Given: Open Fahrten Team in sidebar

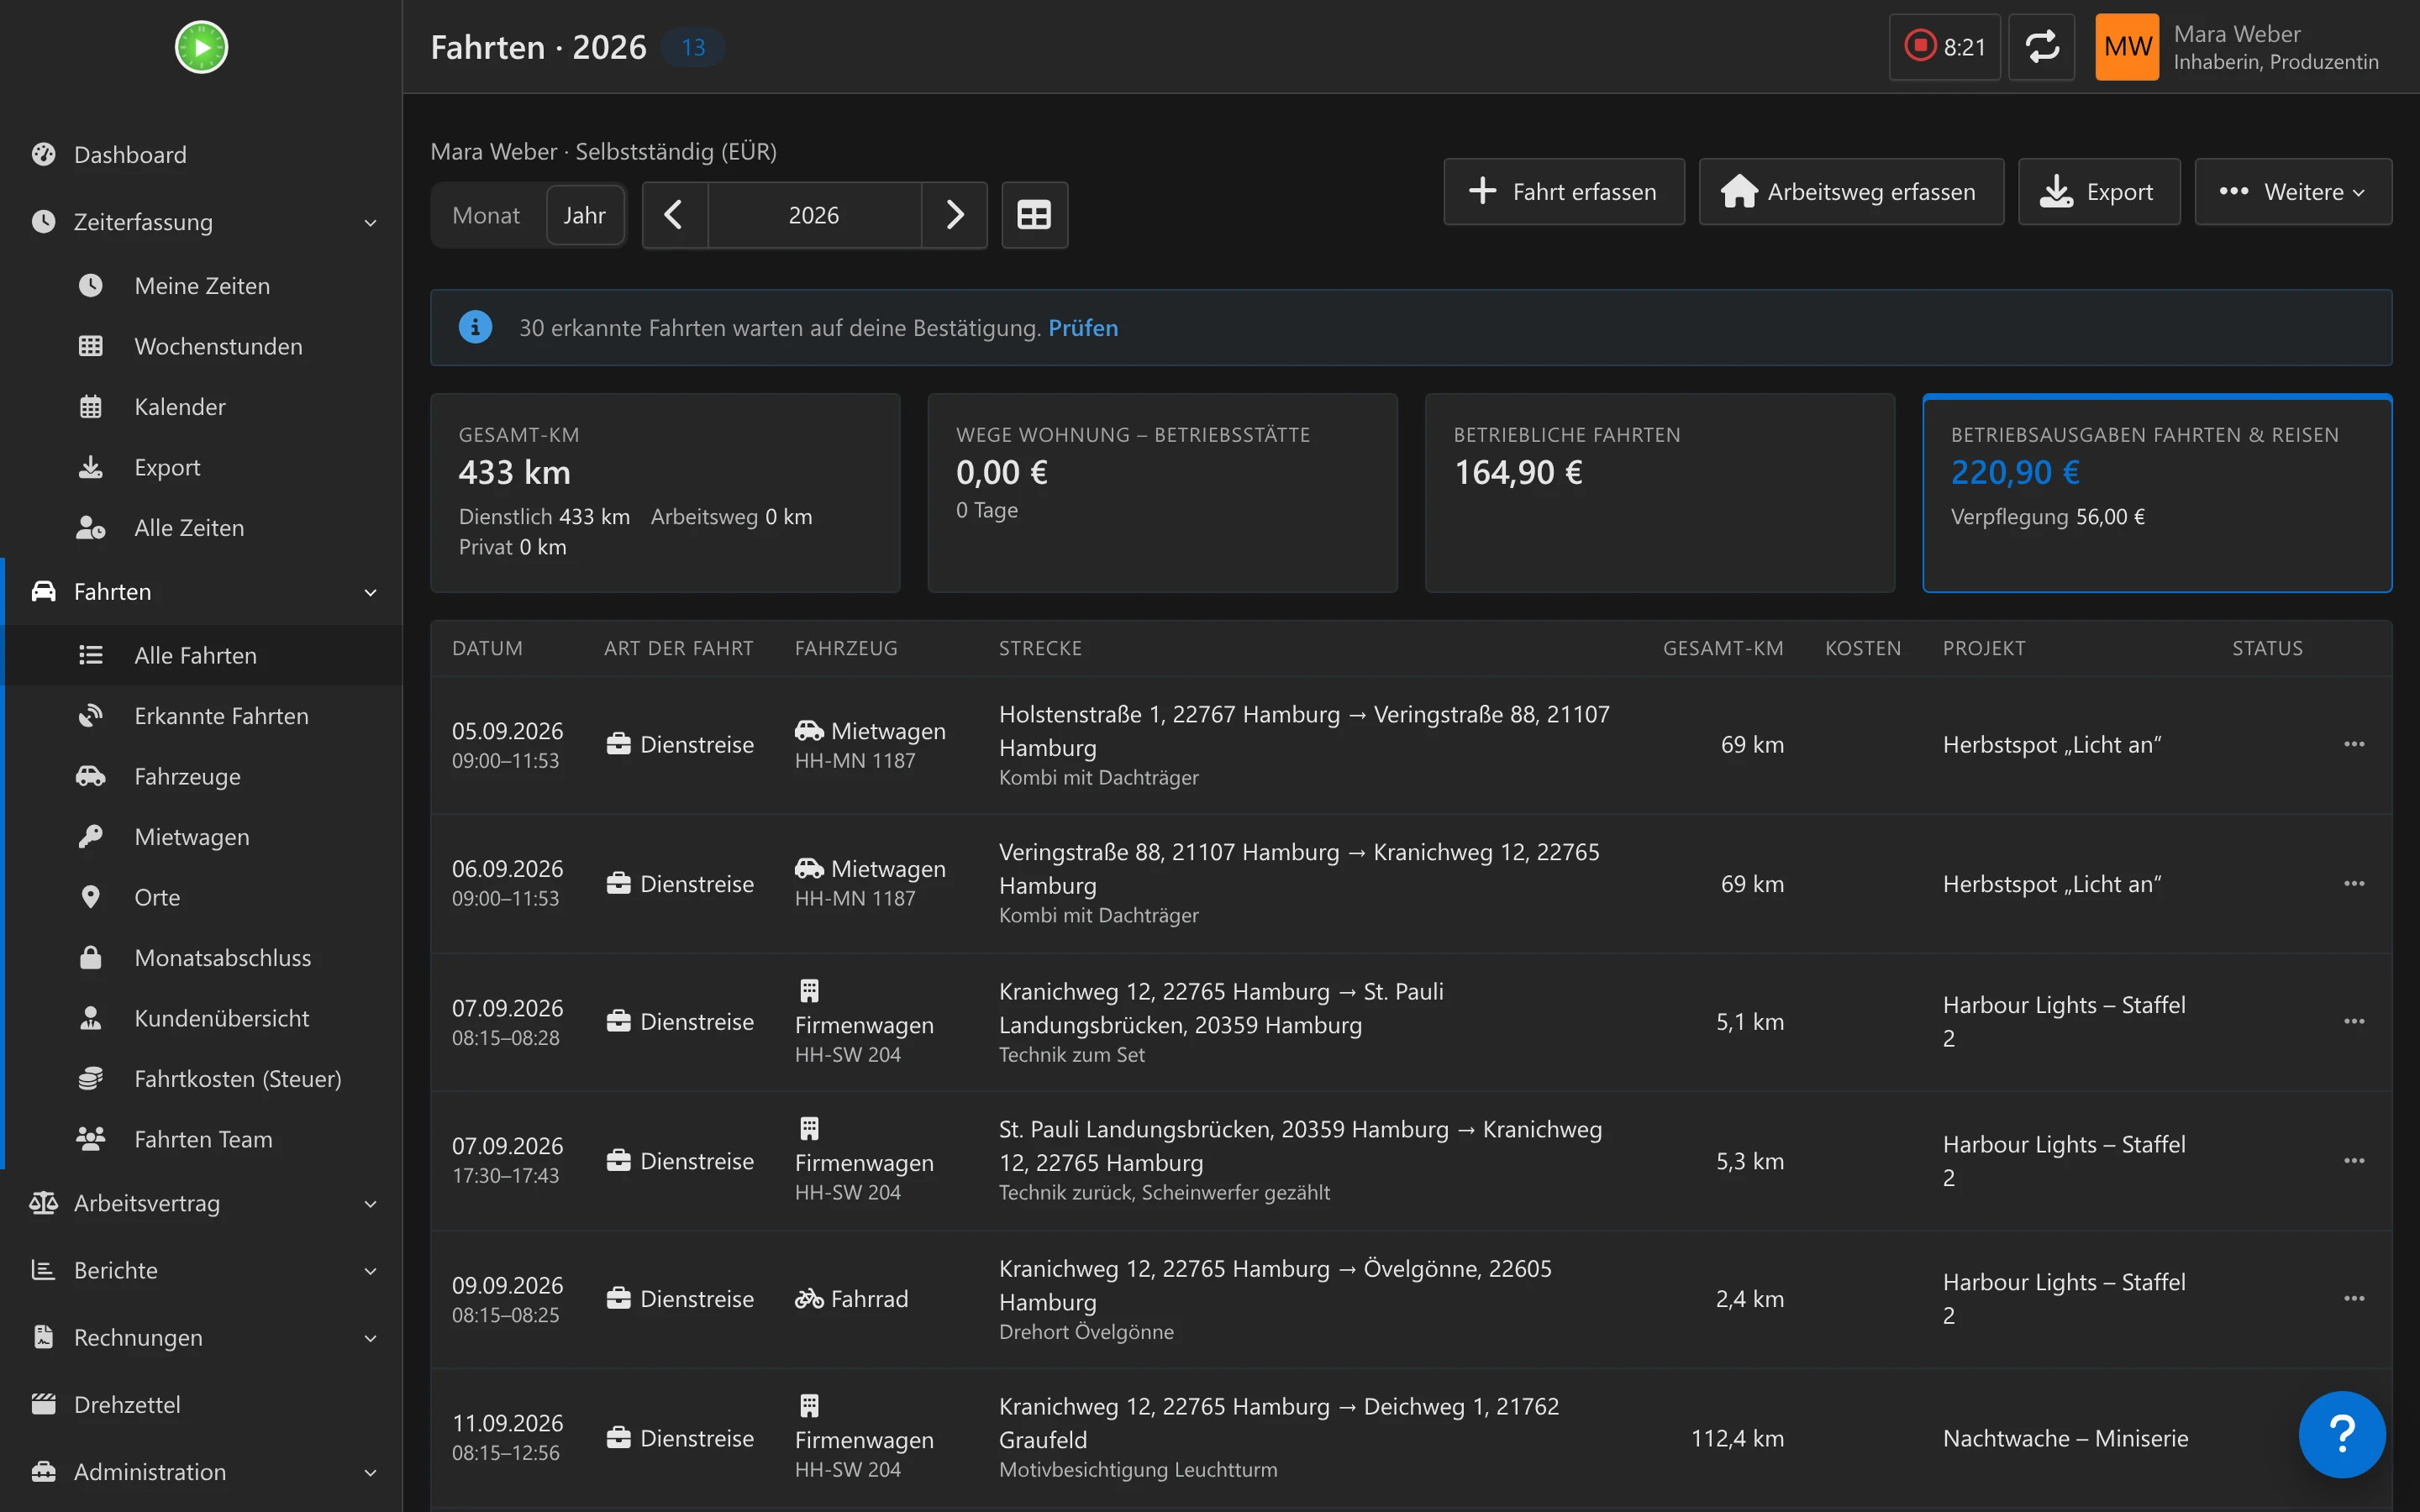Looking at the screenshot, I should 203,1139.
